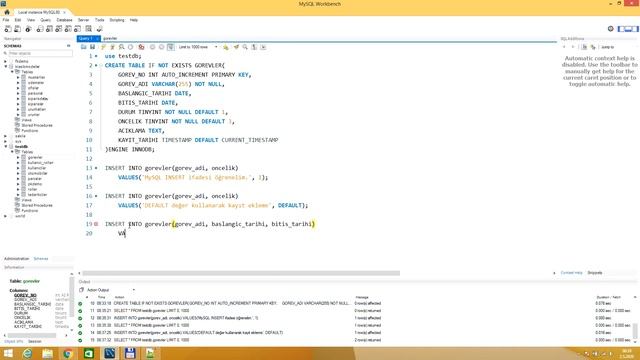Click the Snippets tab
This screenshot has width=640, height=360.
coord(595,273)
